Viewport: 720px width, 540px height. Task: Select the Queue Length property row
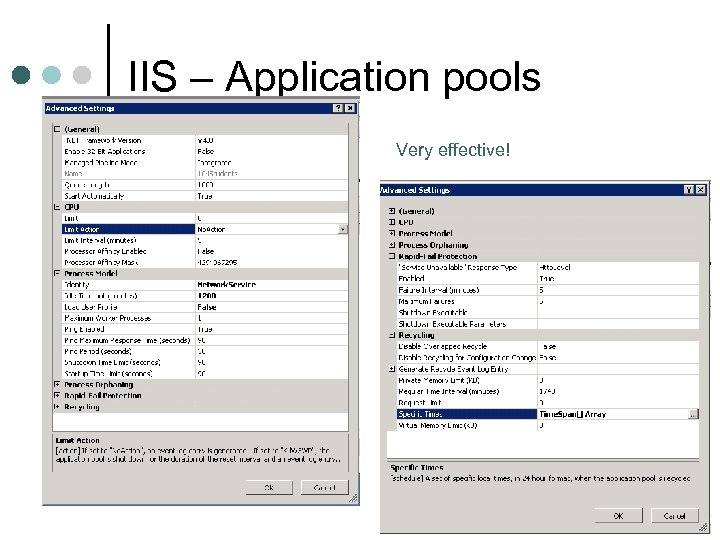[x=205, y=185]
